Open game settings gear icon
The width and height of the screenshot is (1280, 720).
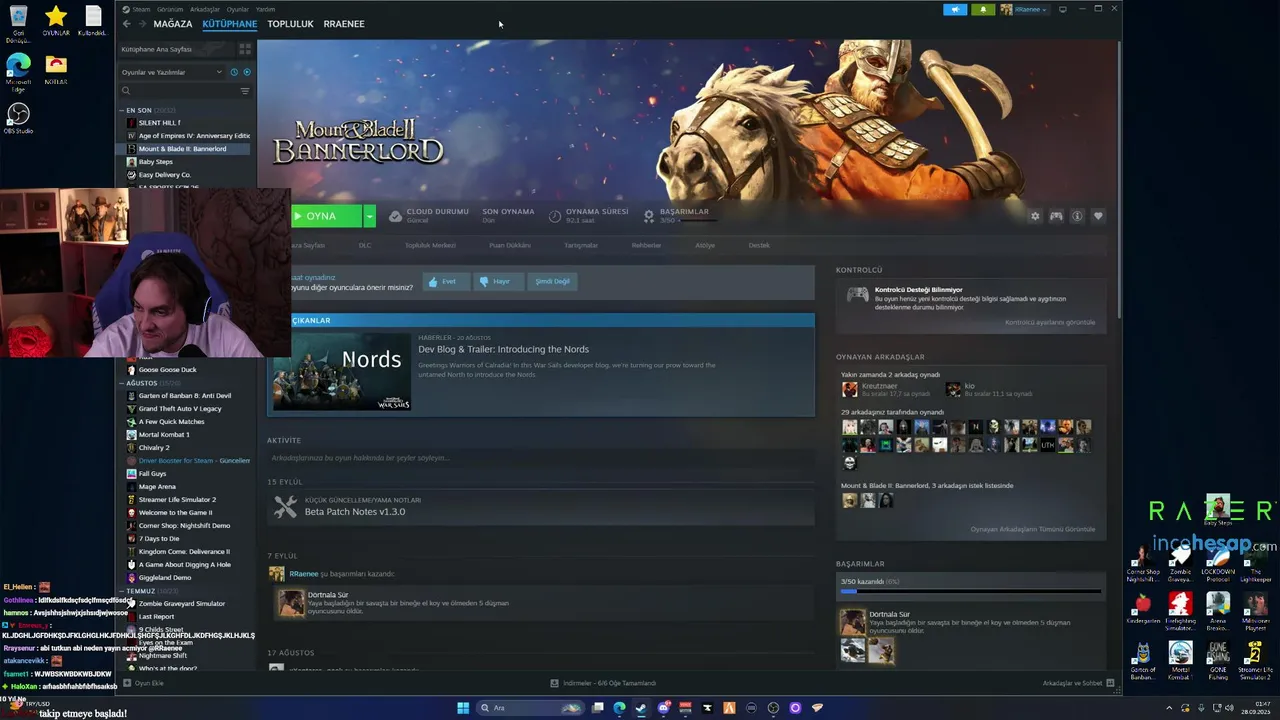pyautogui.click(x=1035, y=216)
